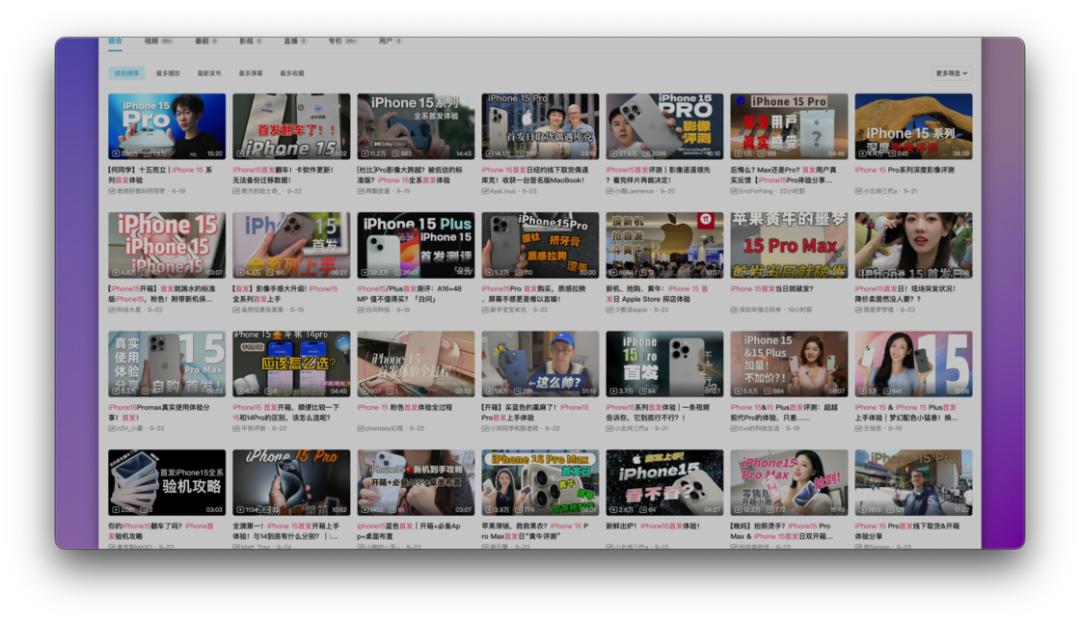Open iPhone 15 Pro 用户真实感受 thumbnail
Viewport: 1080px width, 622px height.
(789, 126)
